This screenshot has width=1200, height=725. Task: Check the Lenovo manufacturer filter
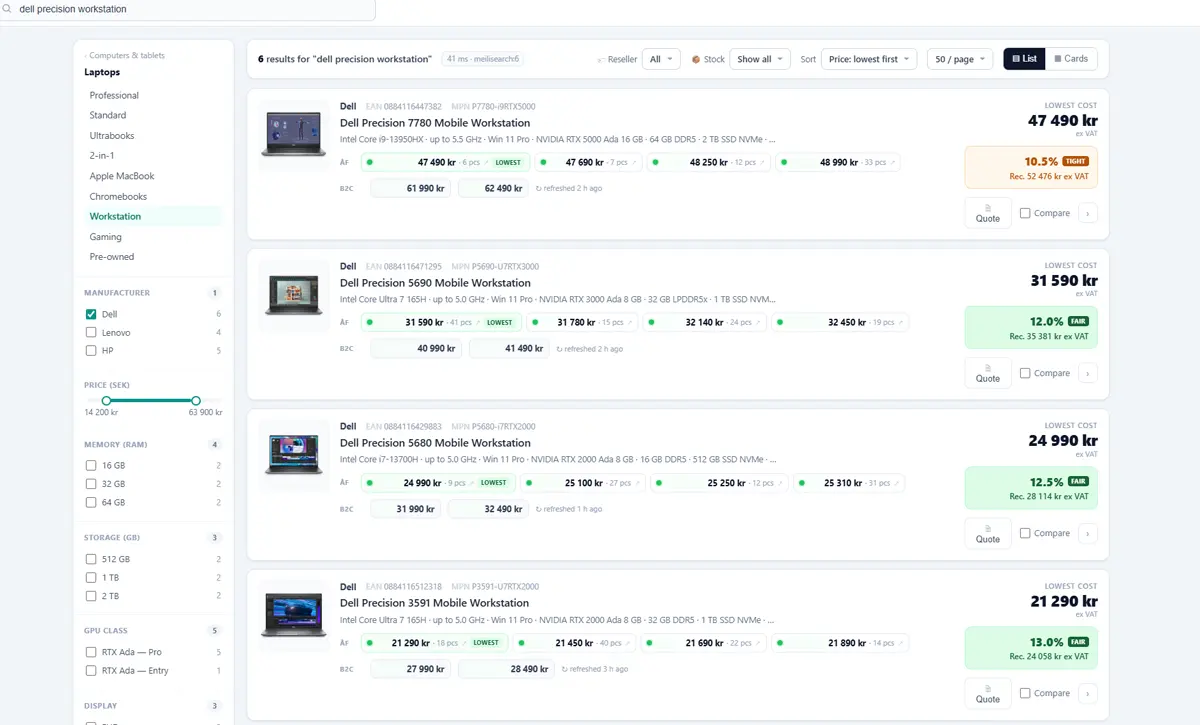click(91, 332)
